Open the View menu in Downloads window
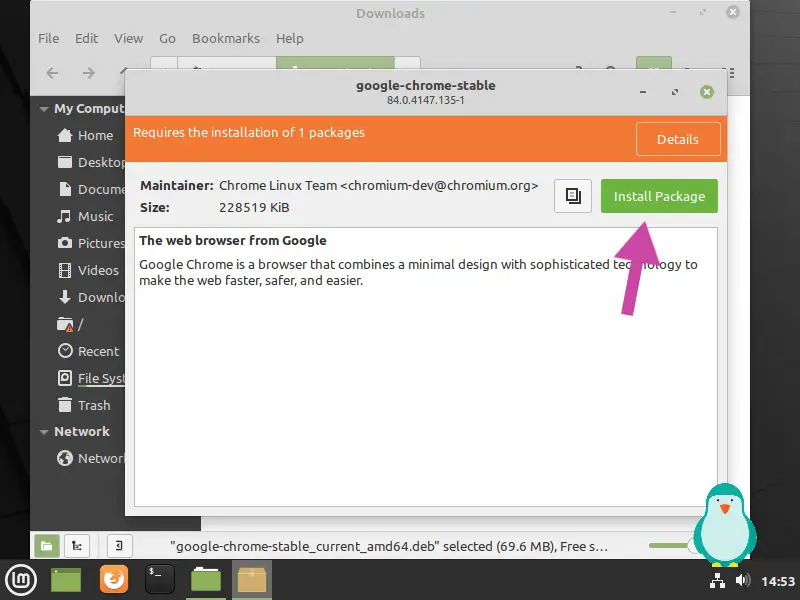Image resolution: width=800 pixels, height=600 pixels. pos(128,38)
